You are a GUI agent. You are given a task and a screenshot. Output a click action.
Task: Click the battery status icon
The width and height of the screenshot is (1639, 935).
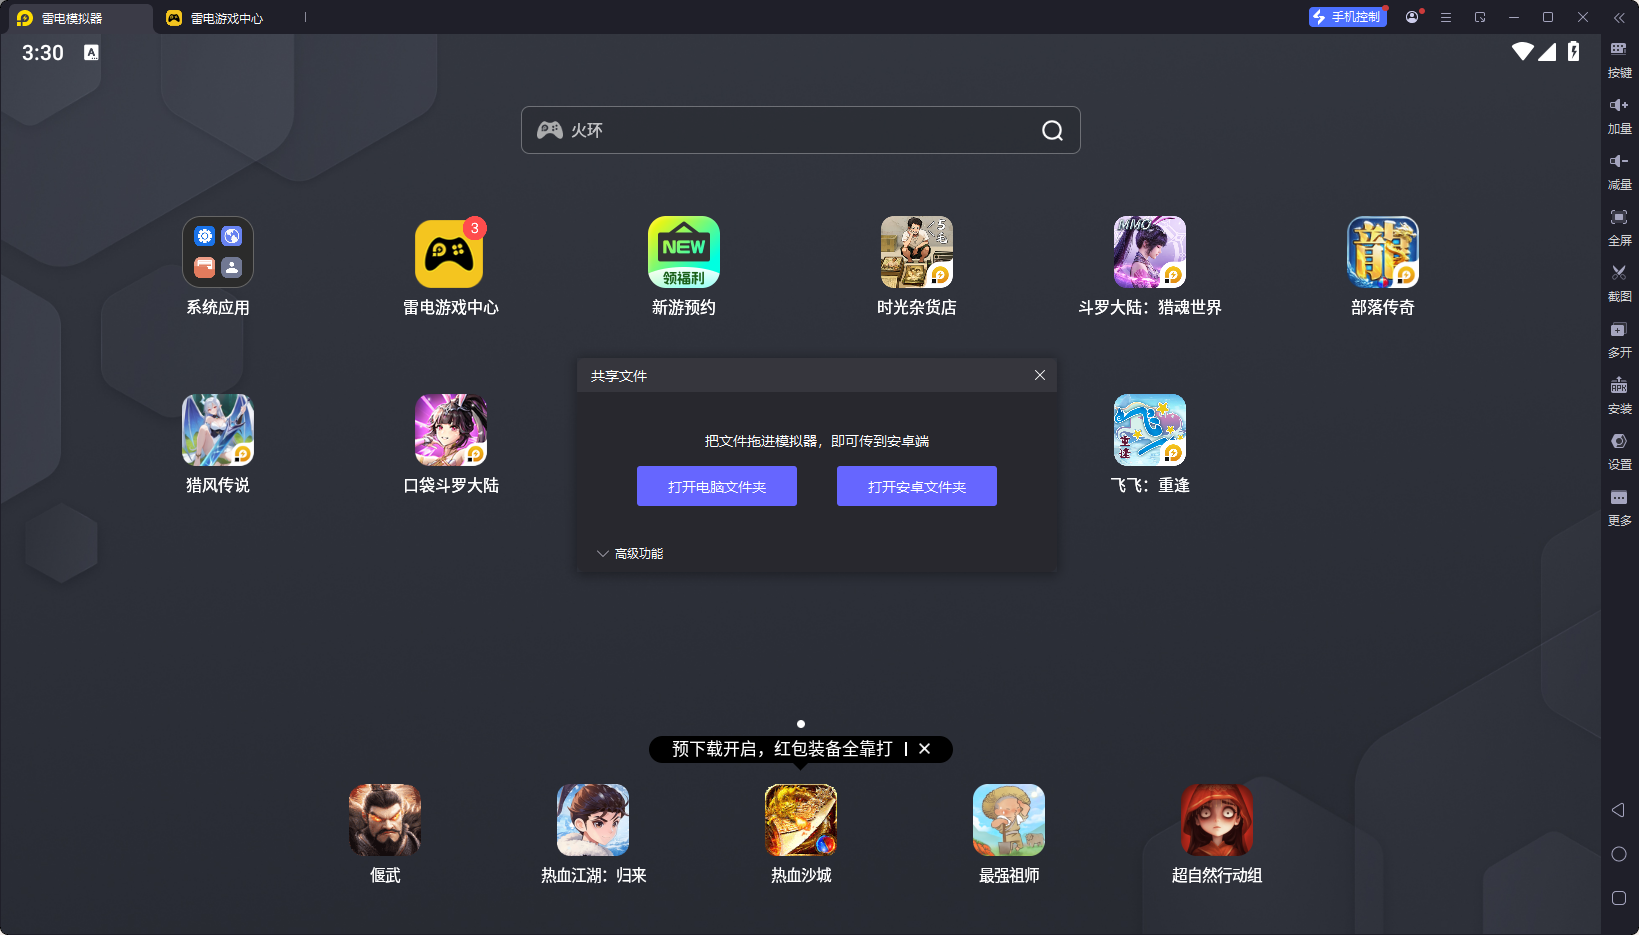click(1574, 51)
